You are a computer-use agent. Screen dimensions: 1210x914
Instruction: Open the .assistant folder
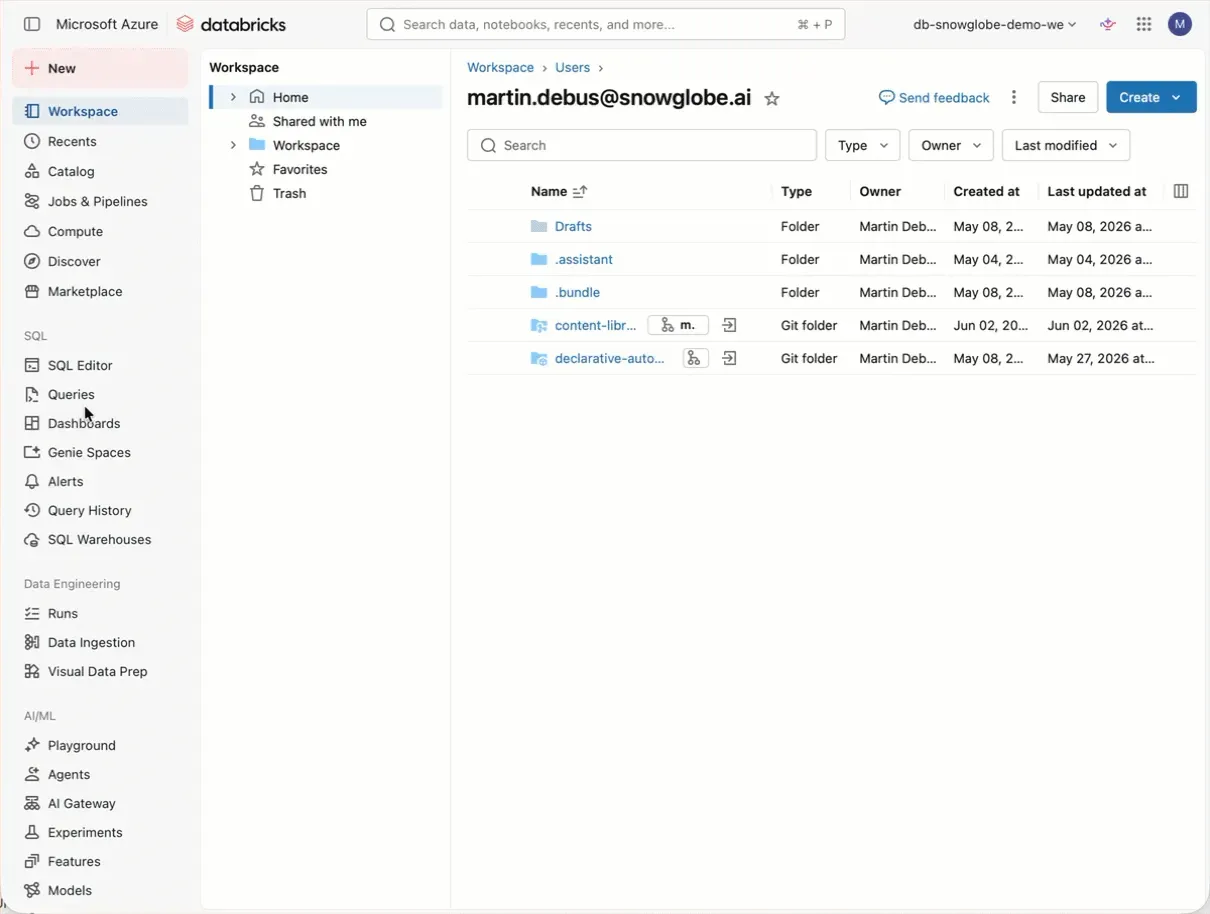click(x=583, y=259)
